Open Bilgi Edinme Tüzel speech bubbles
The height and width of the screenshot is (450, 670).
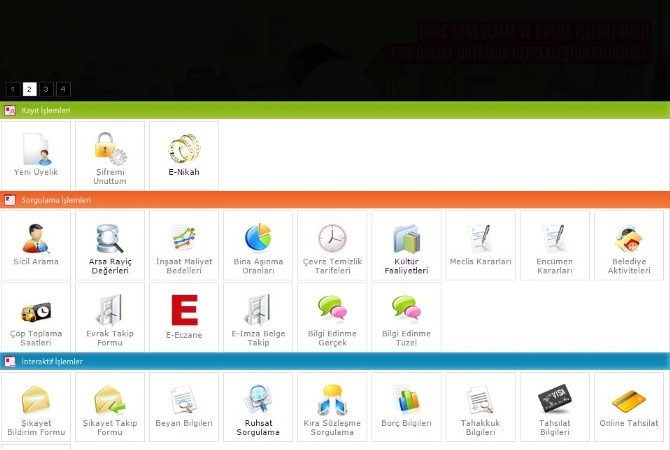pyautogui.click(x=406, y=308)
